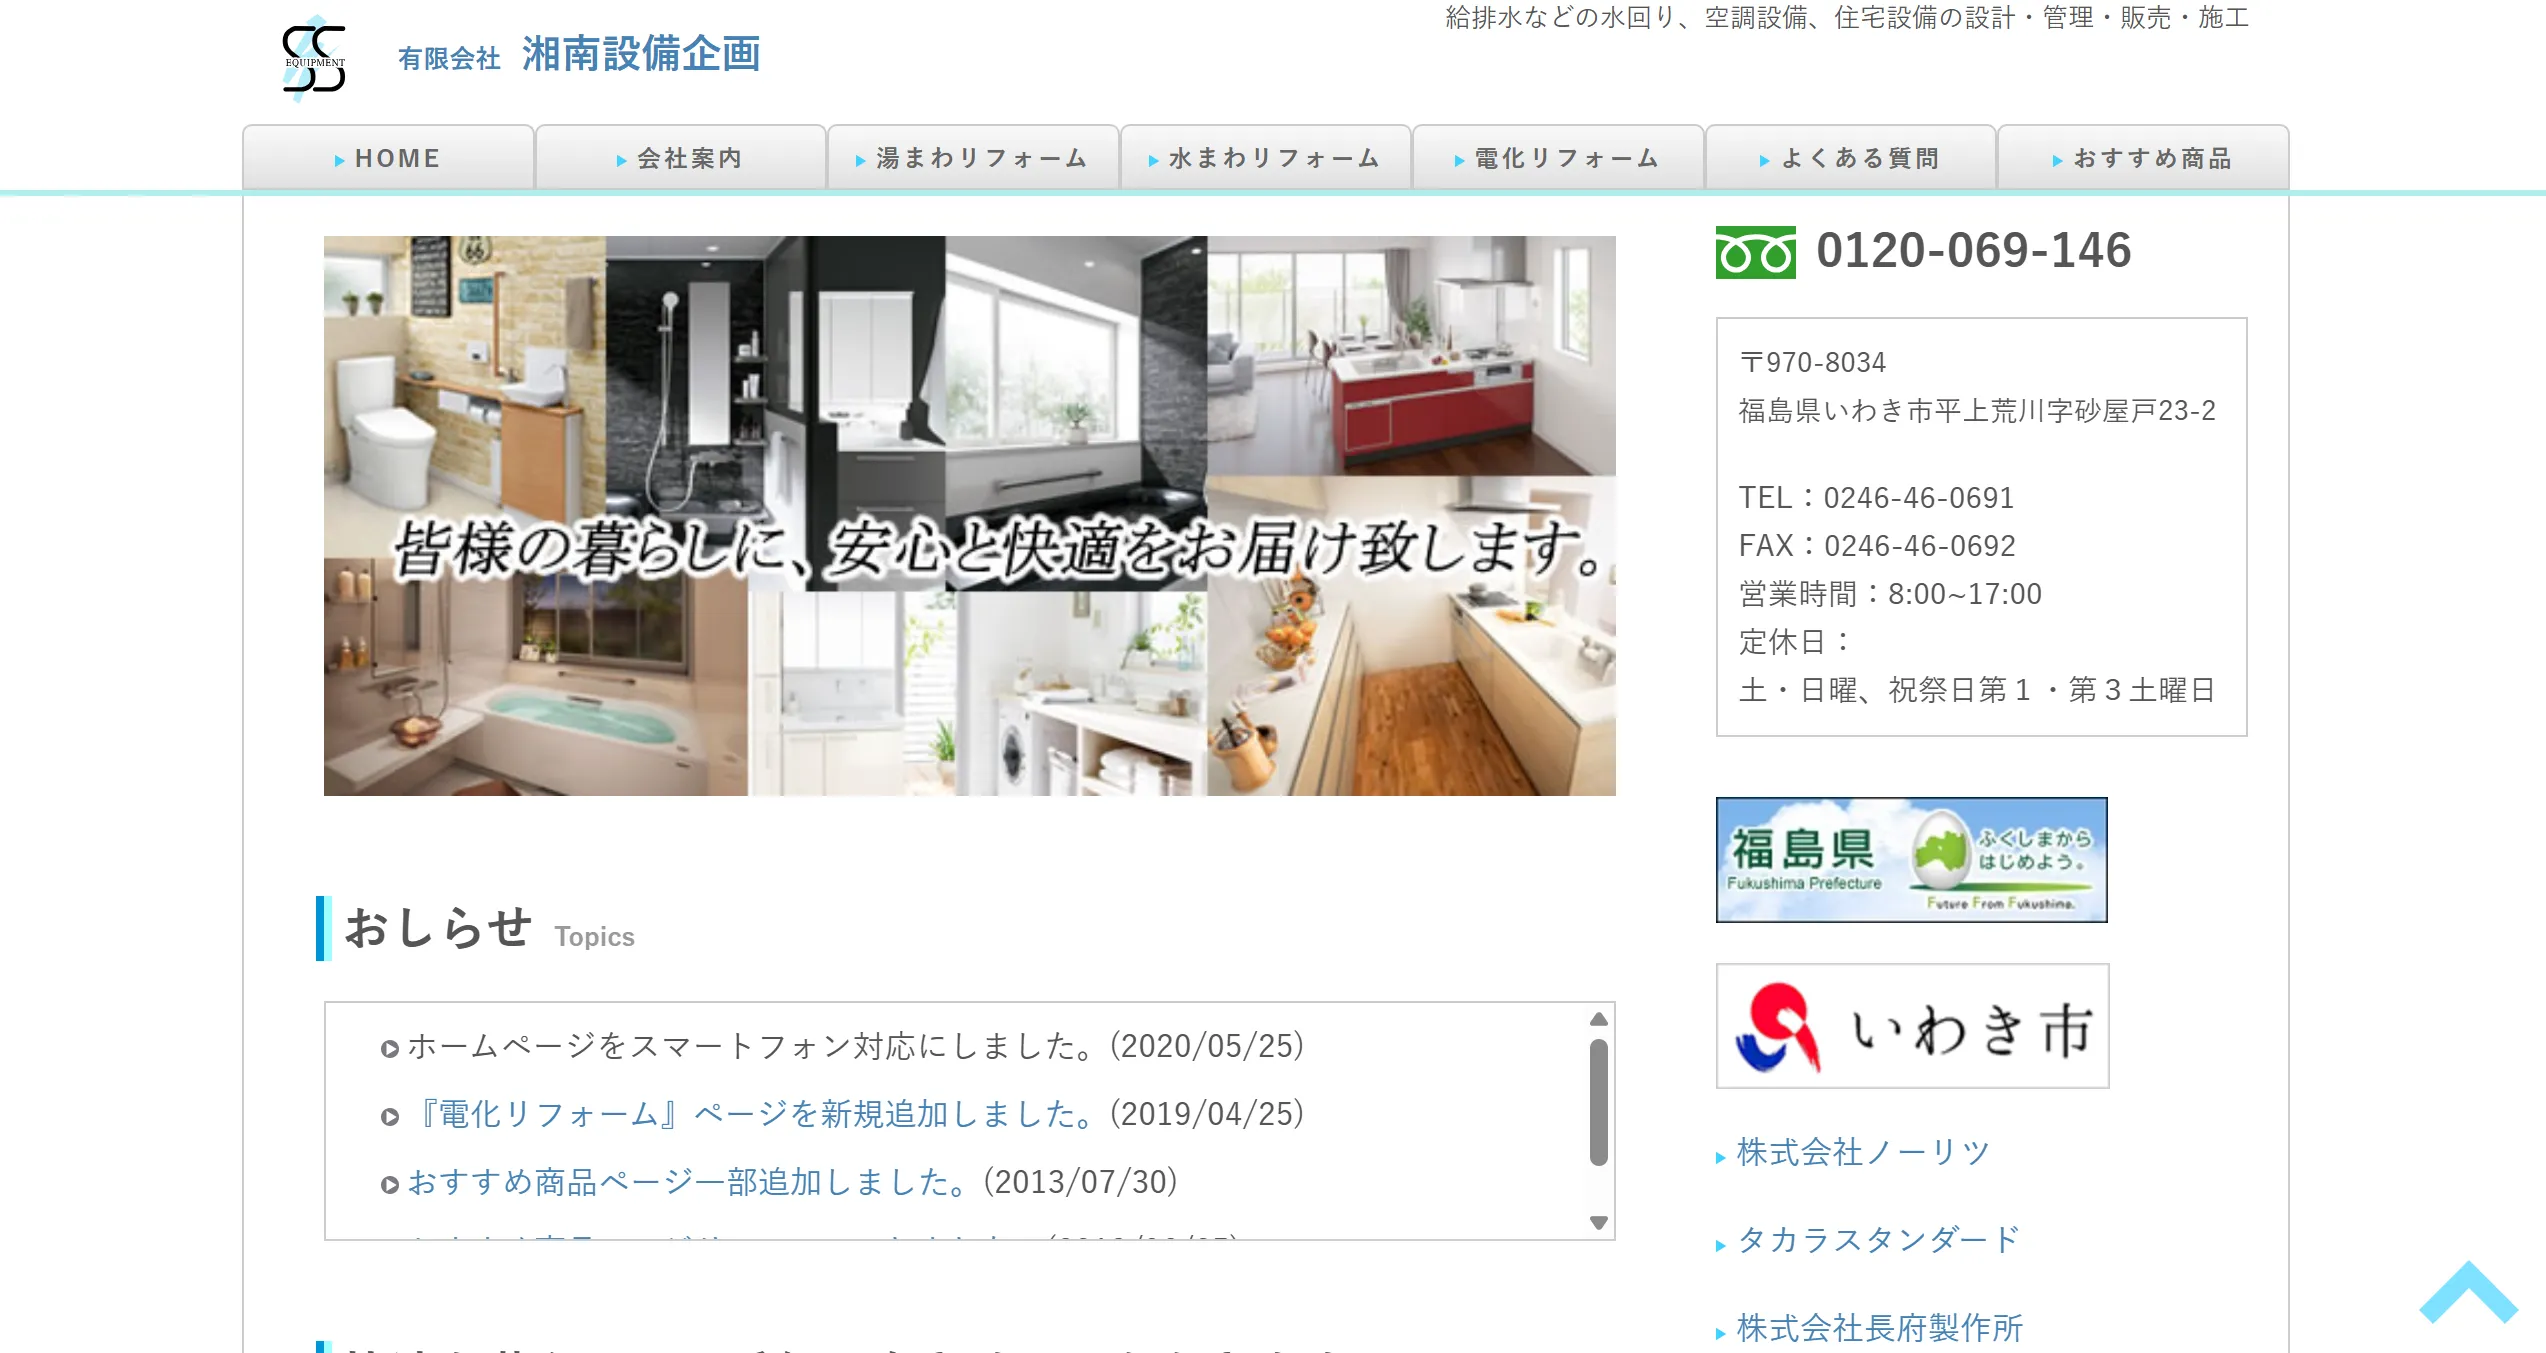Click the SS Equipment company logo
Image resolution: width=2546 pixels, height=1353 pixels.
tap(314, 59)
